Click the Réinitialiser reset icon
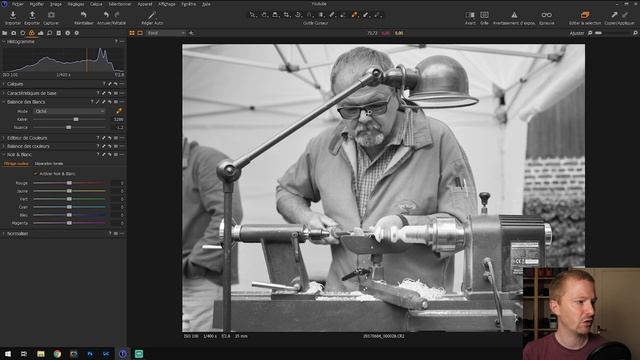640x360 pixels. [84, 15]
